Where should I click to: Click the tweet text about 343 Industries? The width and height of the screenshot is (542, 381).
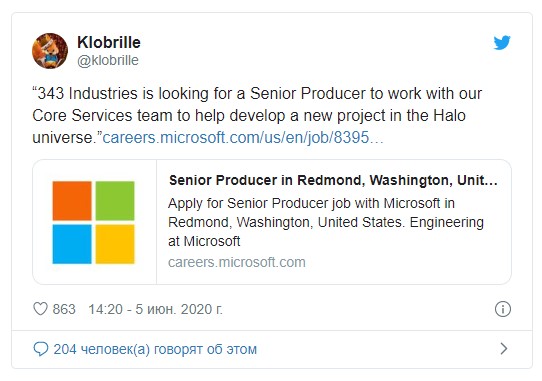click(x=257, y=116)
